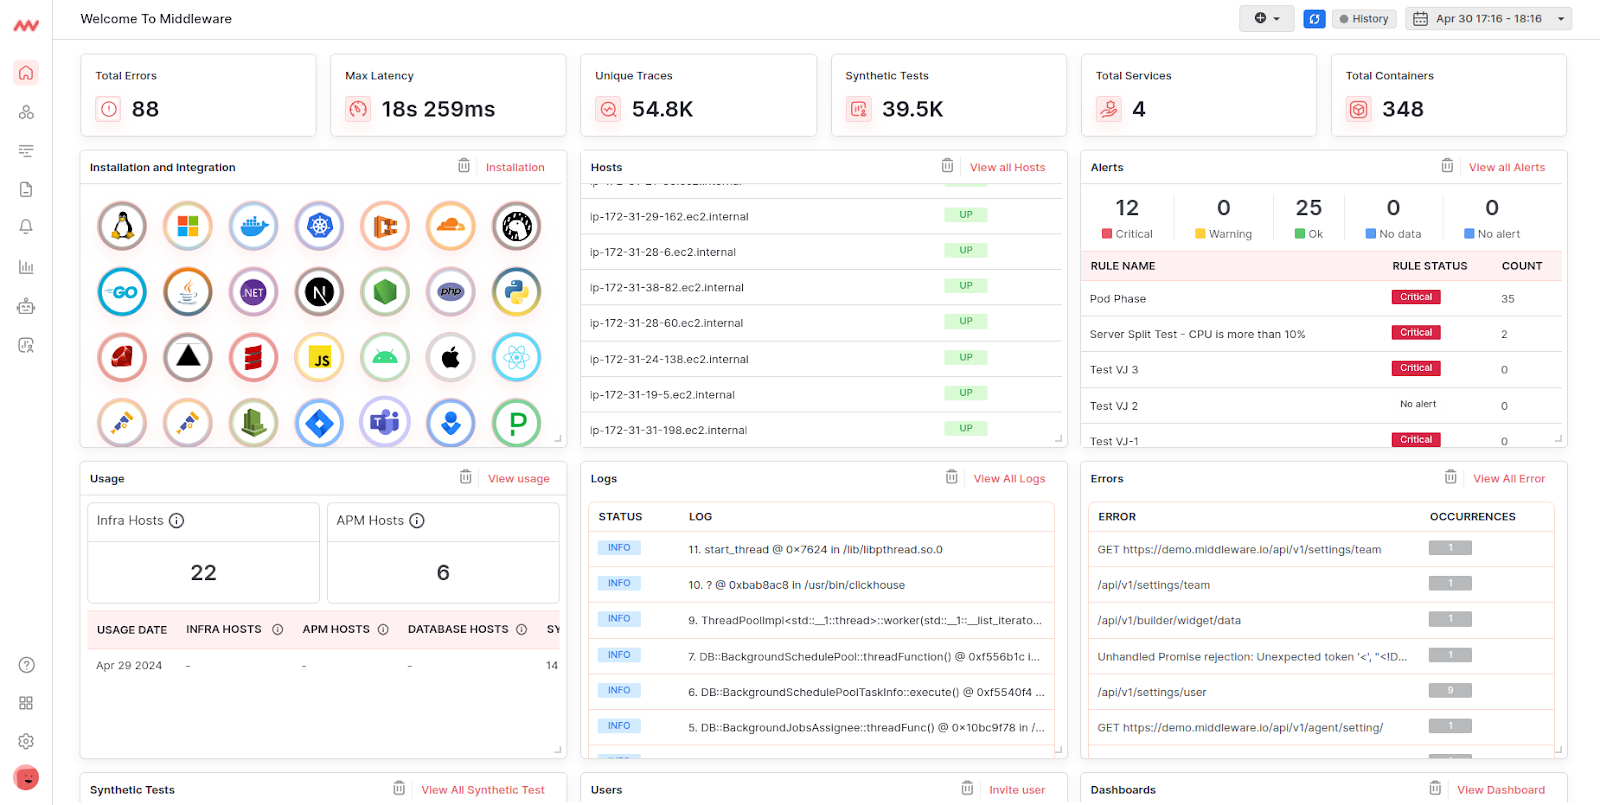The width and height of the screenshot is (1600, 805).
Task: Select the Linux penguin integration icon
Action: [x=122, y=226]
